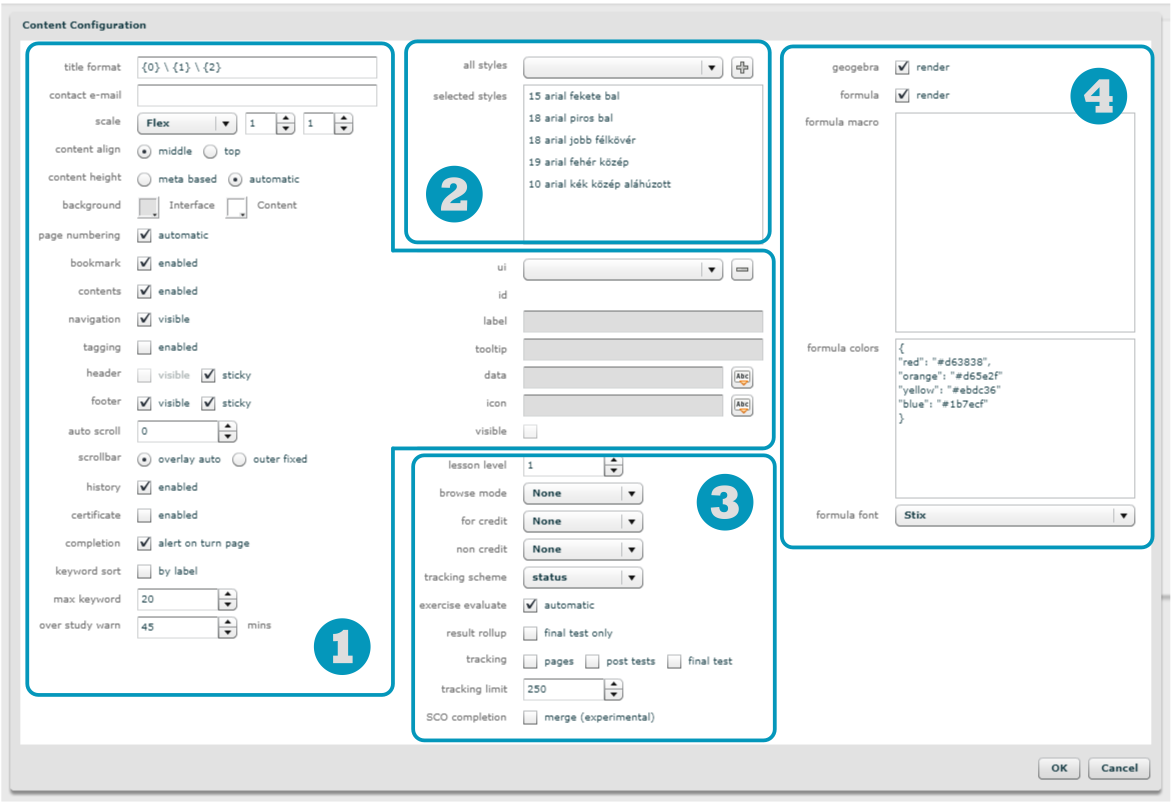
Task: Disable the bookmark enabled checkbox
Action: [145, 264]
